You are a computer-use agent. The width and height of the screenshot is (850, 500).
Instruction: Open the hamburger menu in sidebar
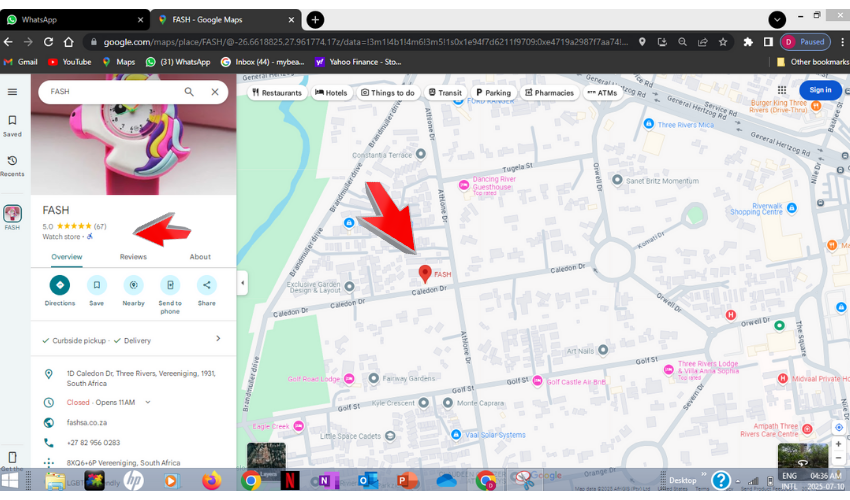coord(13,92)
